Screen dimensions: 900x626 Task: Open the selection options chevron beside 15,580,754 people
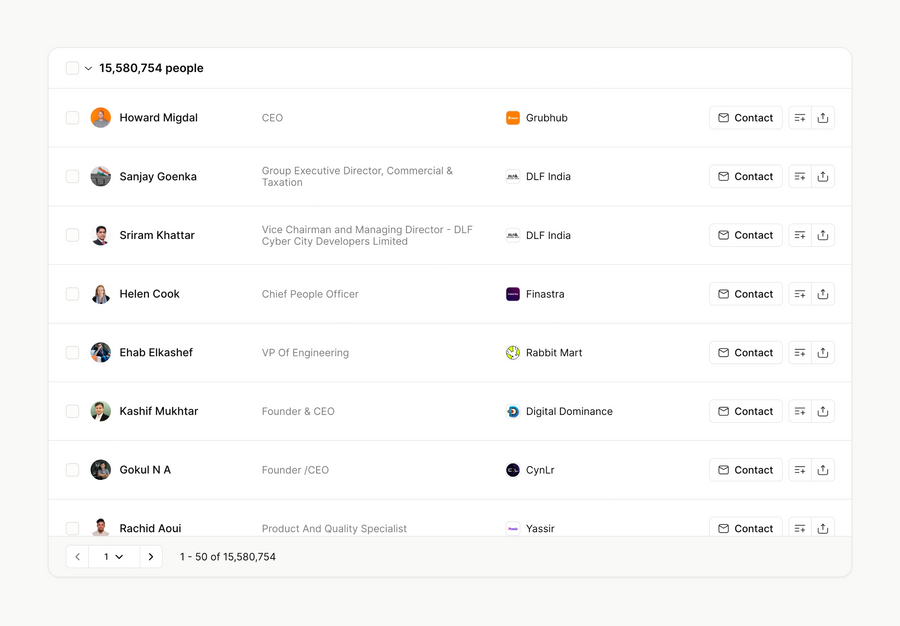(x=86, y=68)
